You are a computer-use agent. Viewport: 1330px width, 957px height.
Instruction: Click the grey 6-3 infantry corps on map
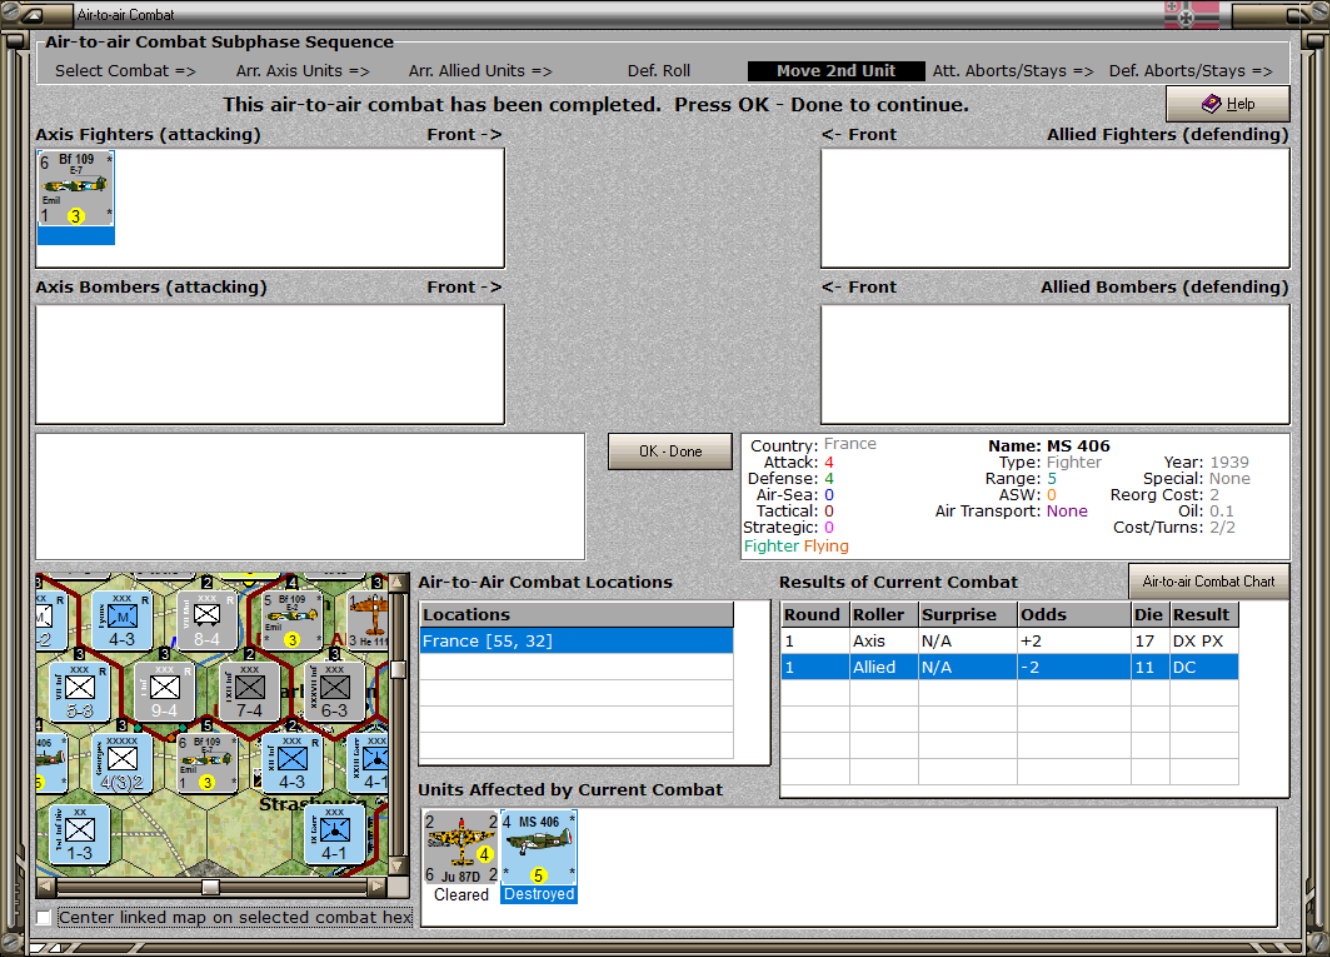[334, 691]
